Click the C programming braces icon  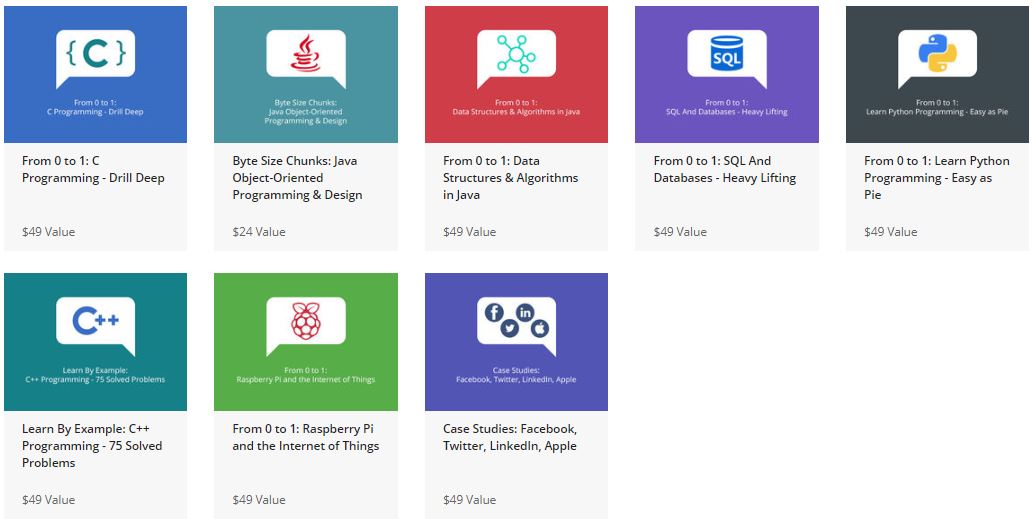pos(95,53)
